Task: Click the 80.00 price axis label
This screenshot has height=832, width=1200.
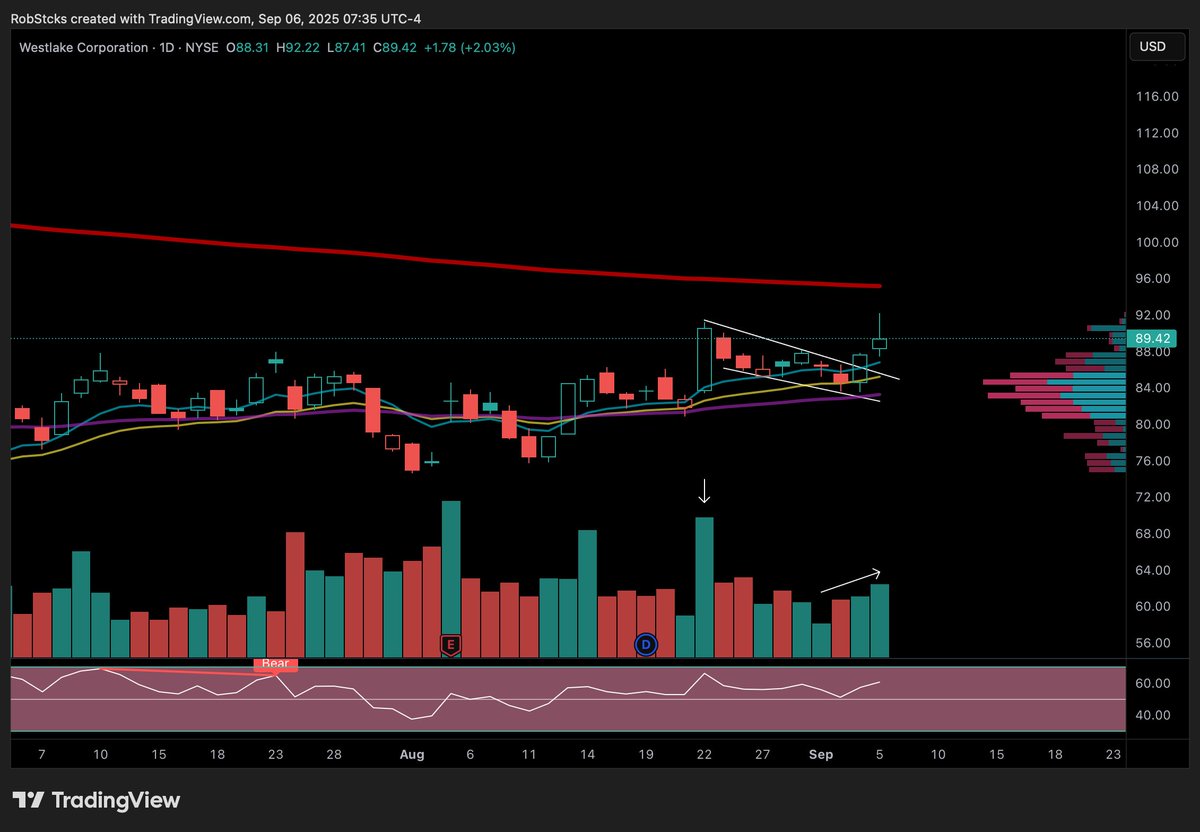Action: [x=1154, y=424]
